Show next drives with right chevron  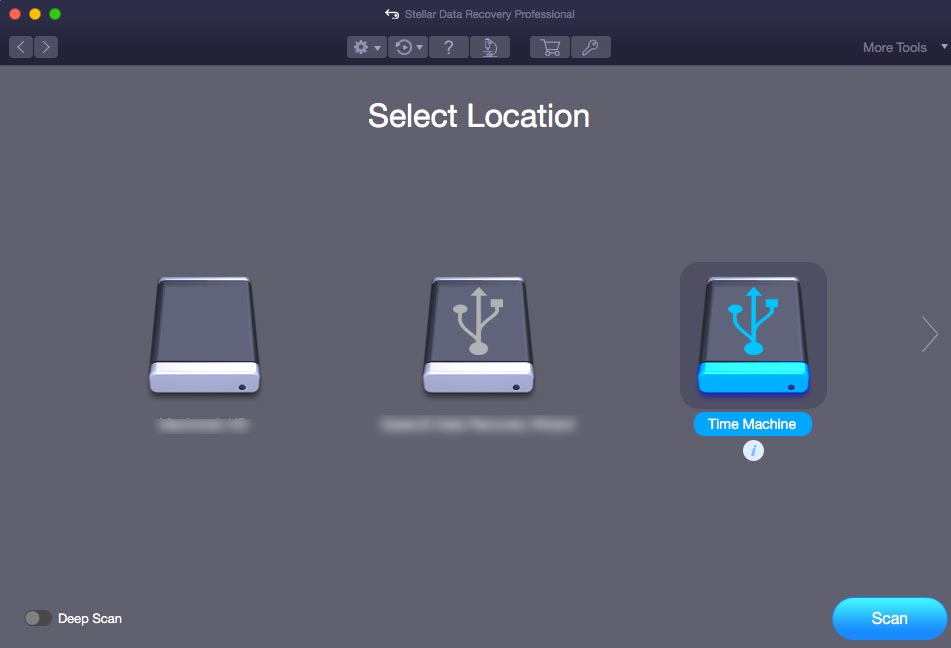(930, 335)
